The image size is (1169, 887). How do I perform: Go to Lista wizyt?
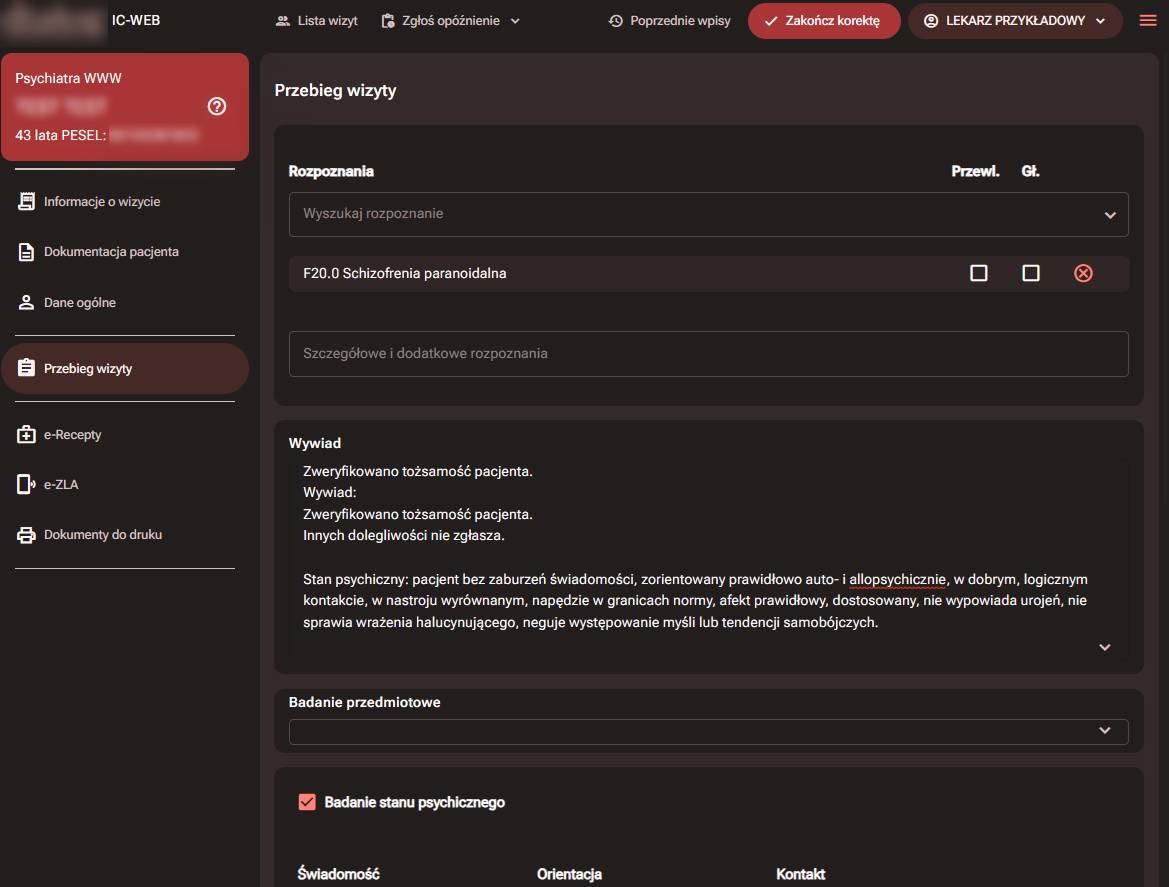[x=316, y=21]
